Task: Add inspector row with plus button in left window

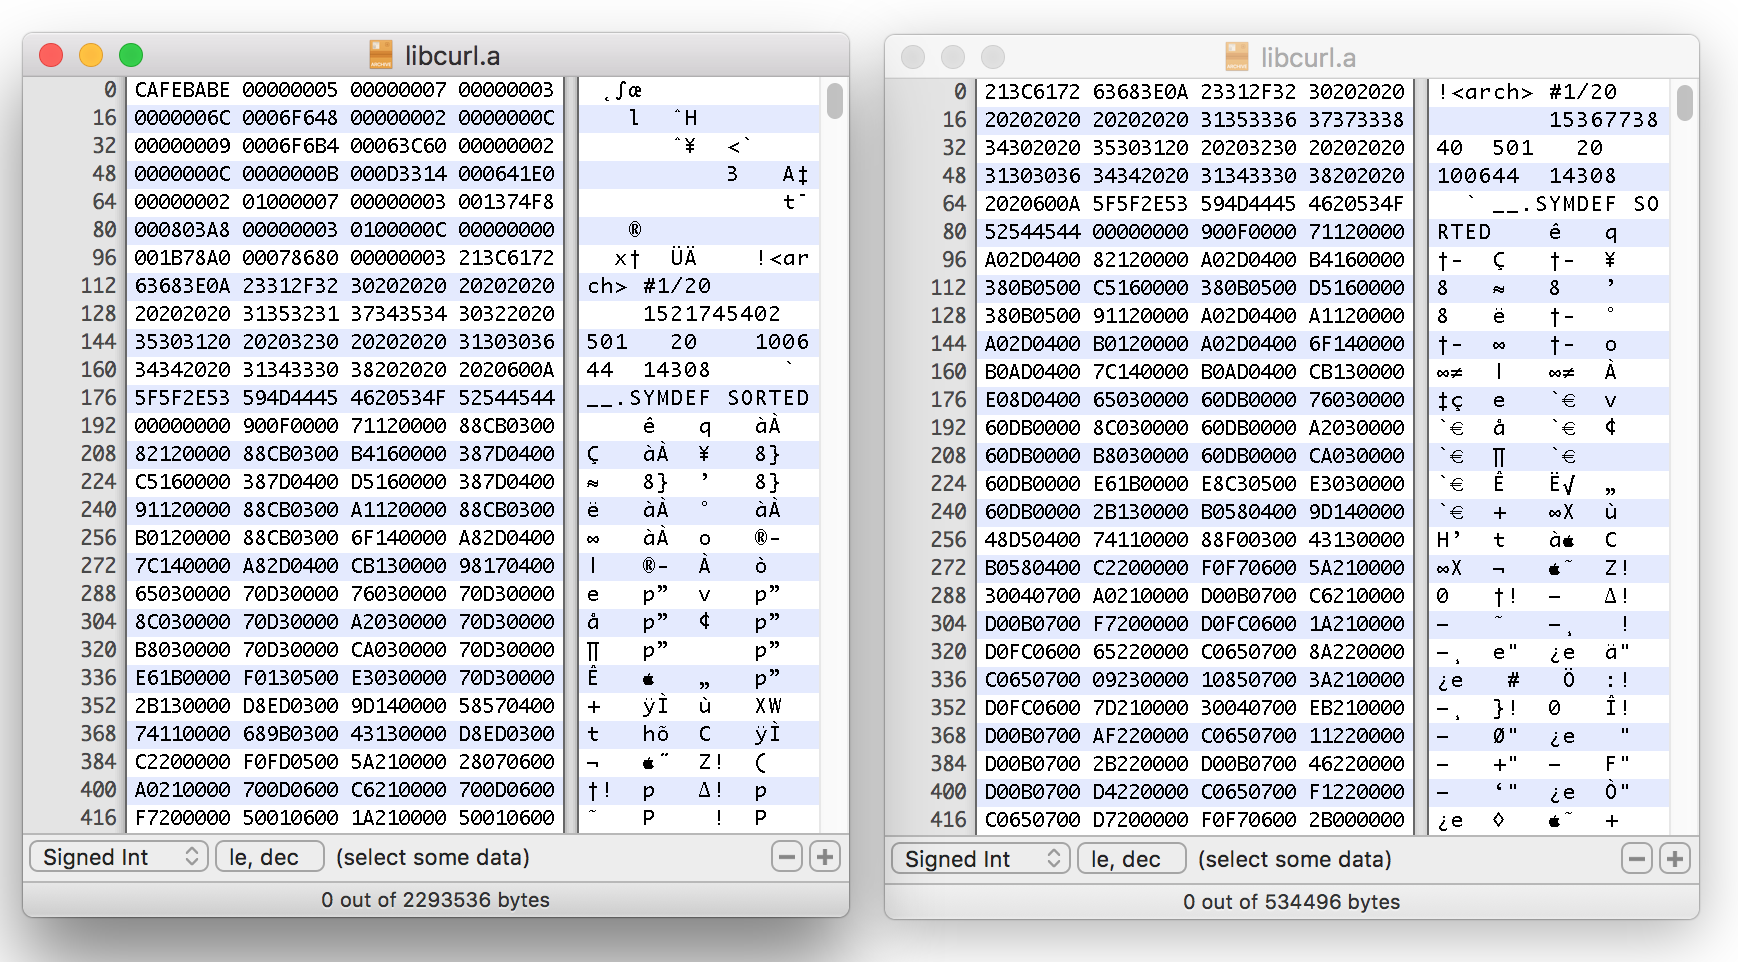Action: (825, 857)
